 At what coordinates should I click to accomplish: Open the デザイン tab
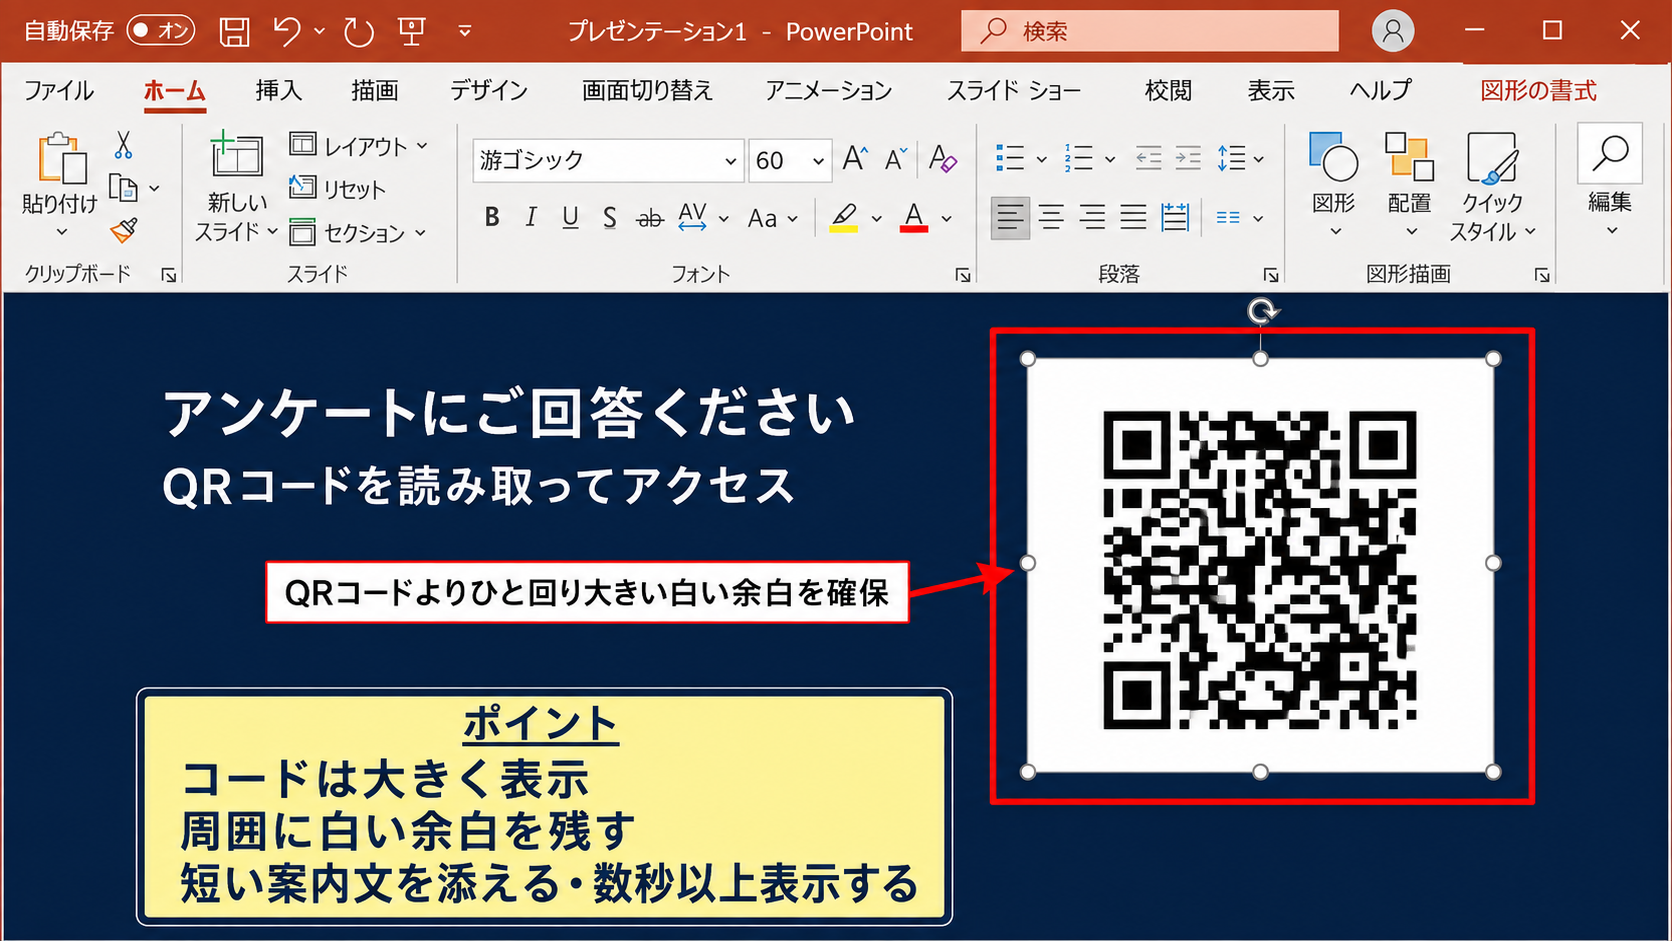click(x=489, y=90)
